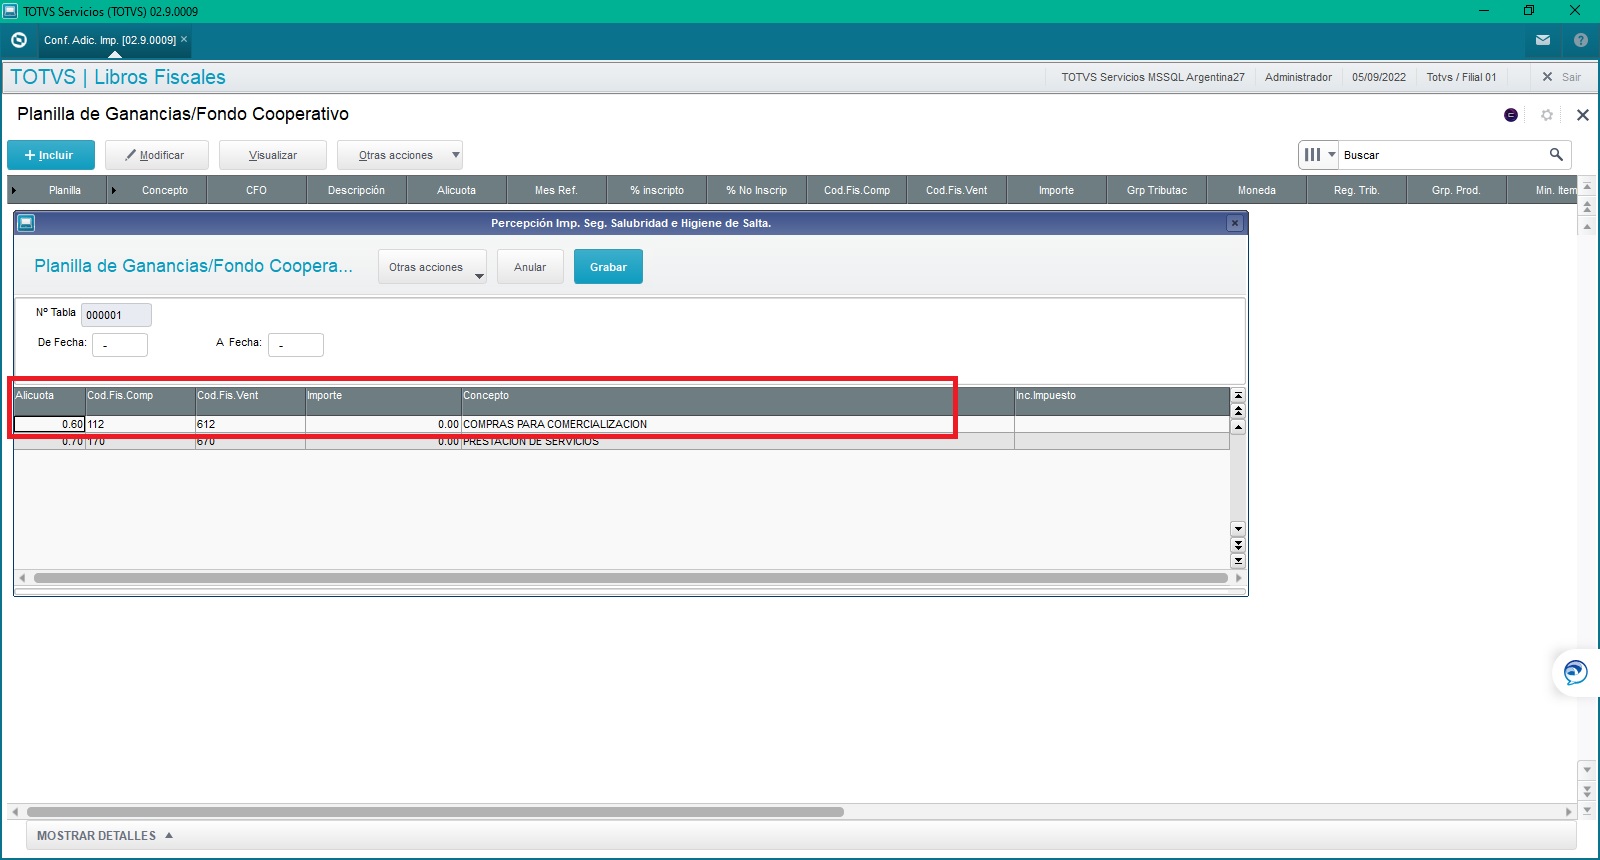Open the mail envelope icon
The height and width of the screenshot is (860, 1600).
(1543, 40)
